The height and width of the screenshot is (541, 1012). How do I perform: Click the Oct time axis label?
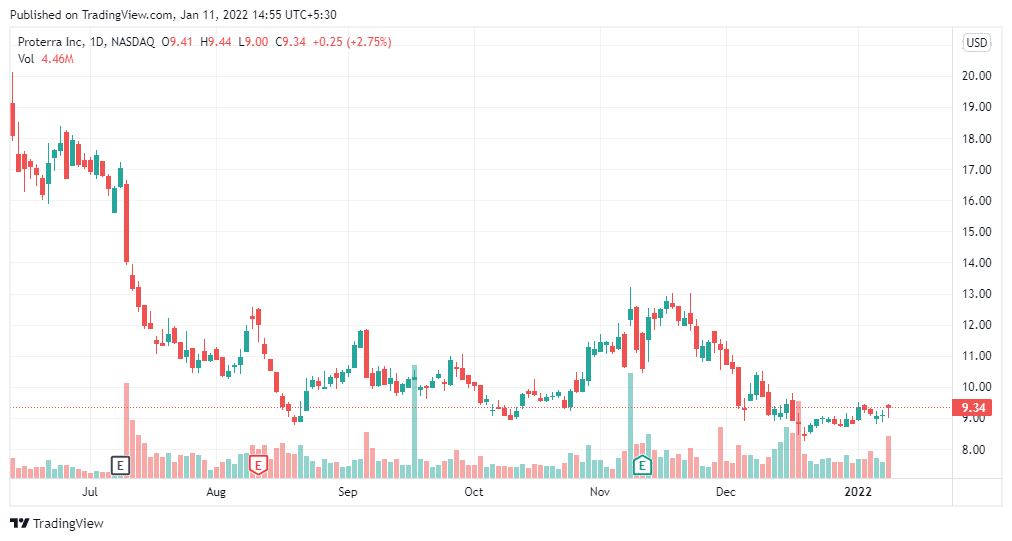474,492
